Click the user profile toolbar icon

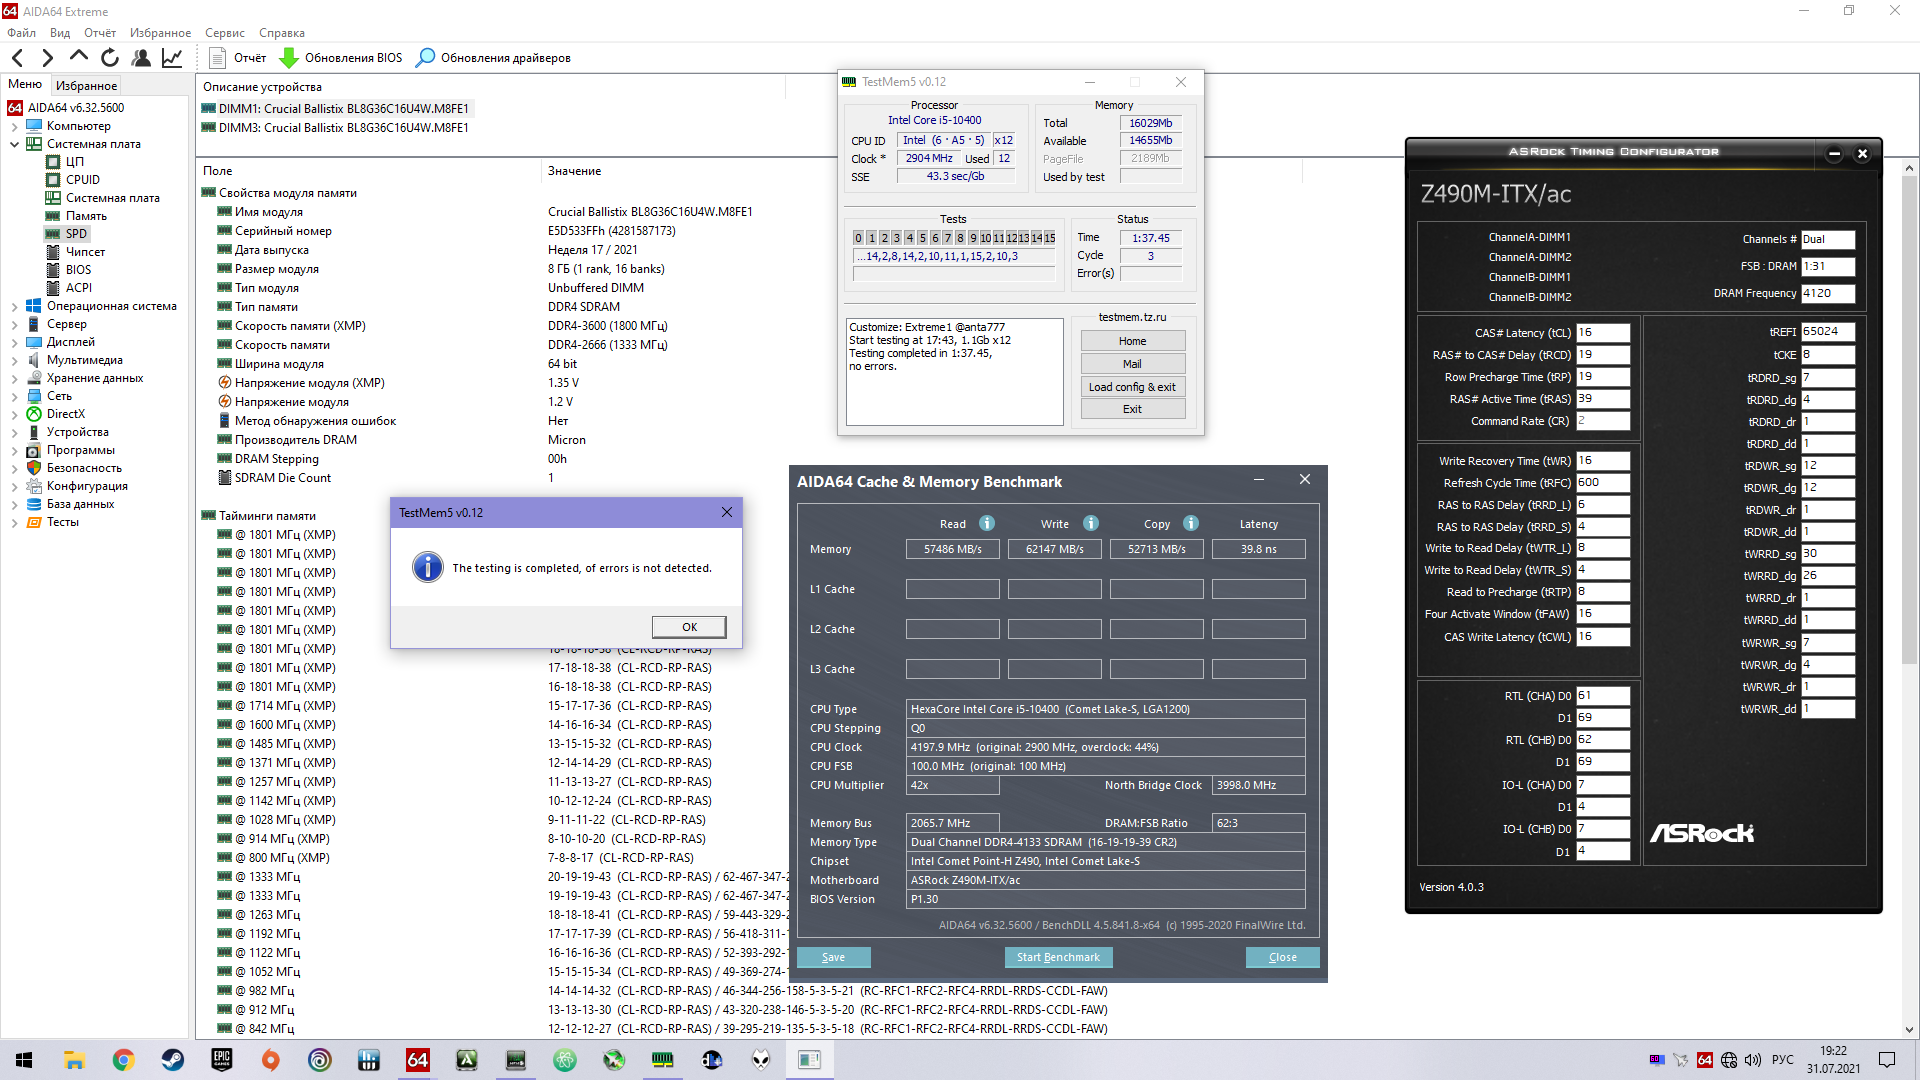[x=141, y=58]
